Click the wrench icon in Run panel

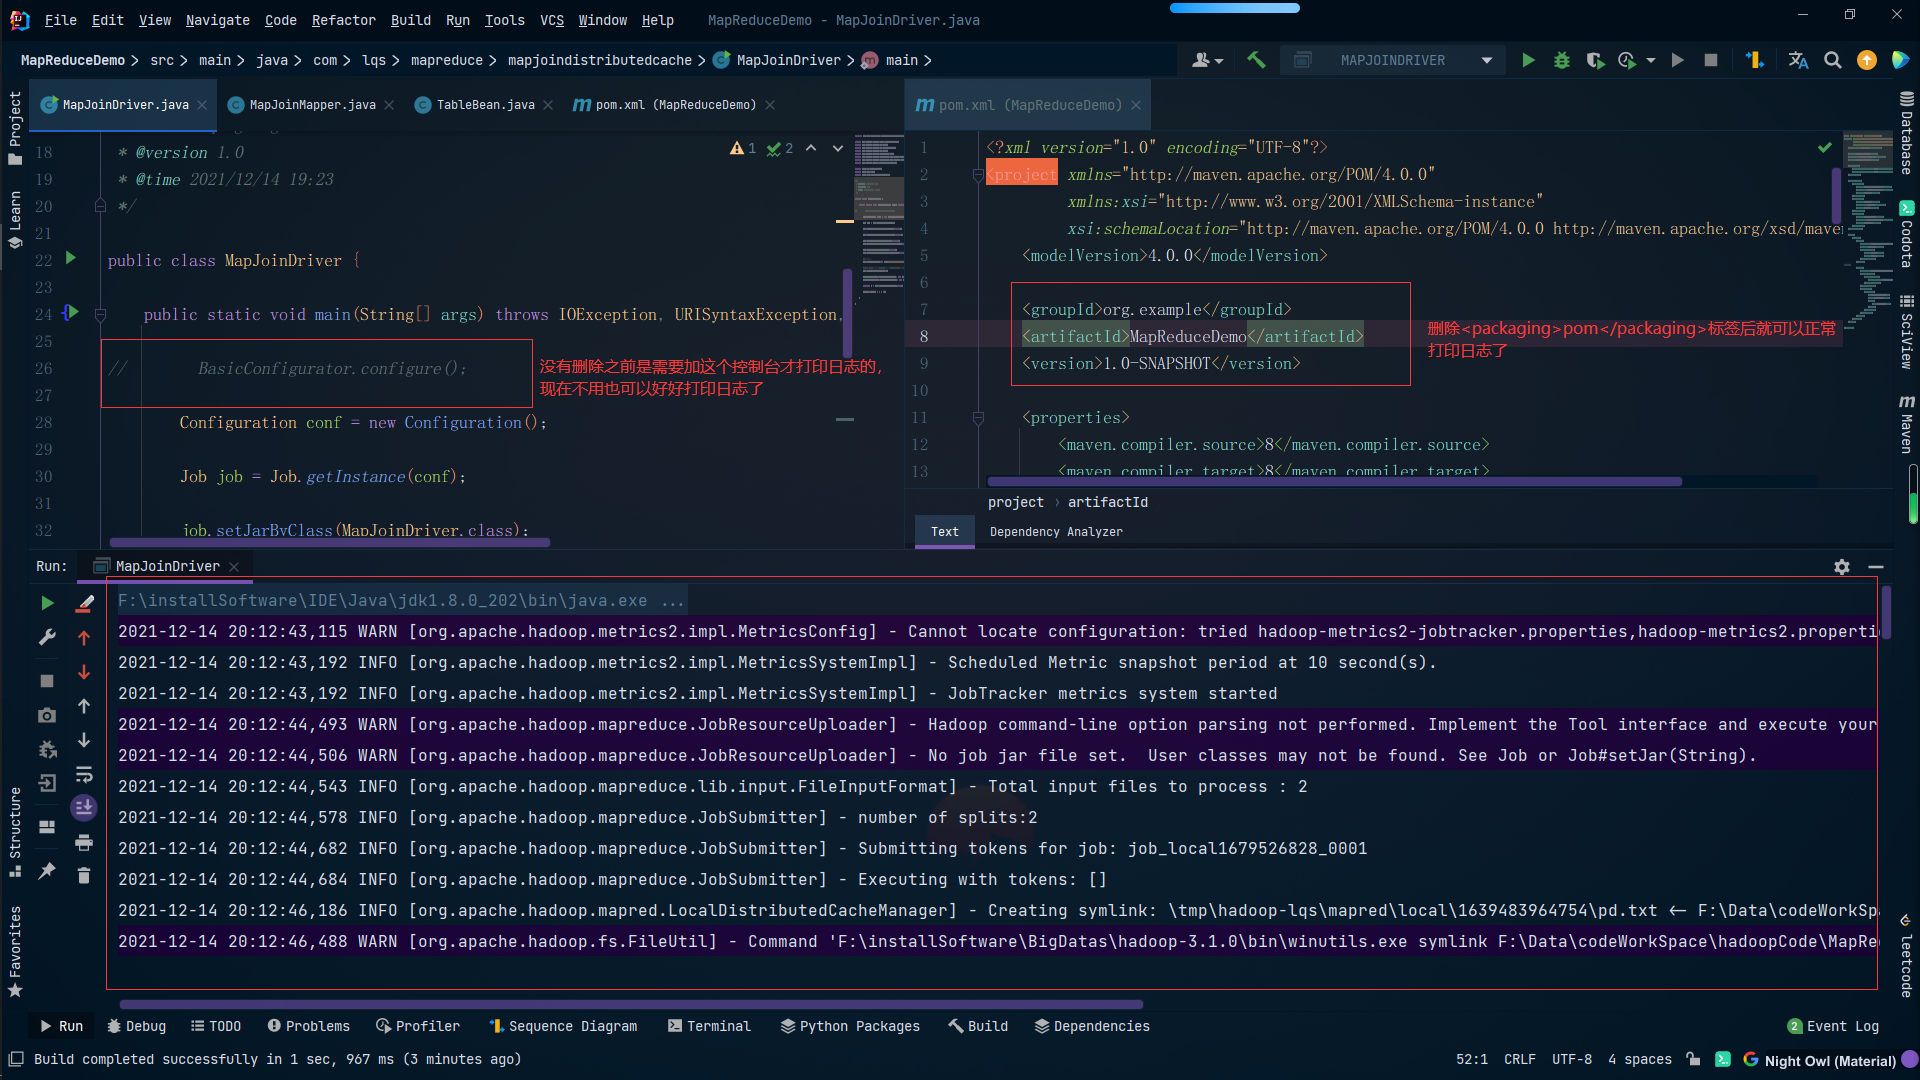coord(47,637)
